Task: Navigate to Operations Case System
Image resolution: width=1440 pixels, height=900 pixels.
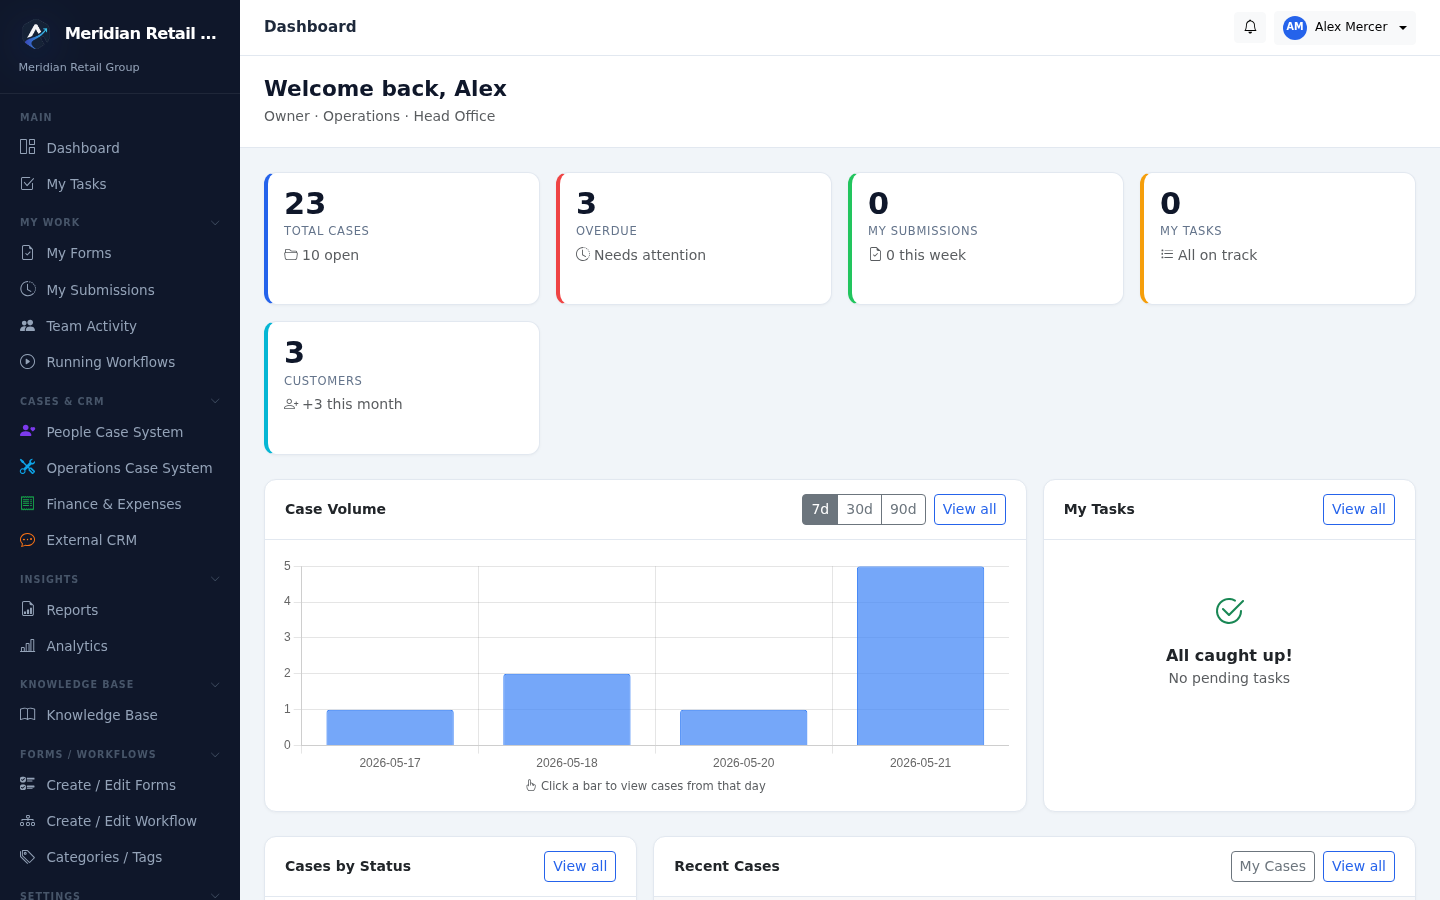Action: tap(120, 468)
